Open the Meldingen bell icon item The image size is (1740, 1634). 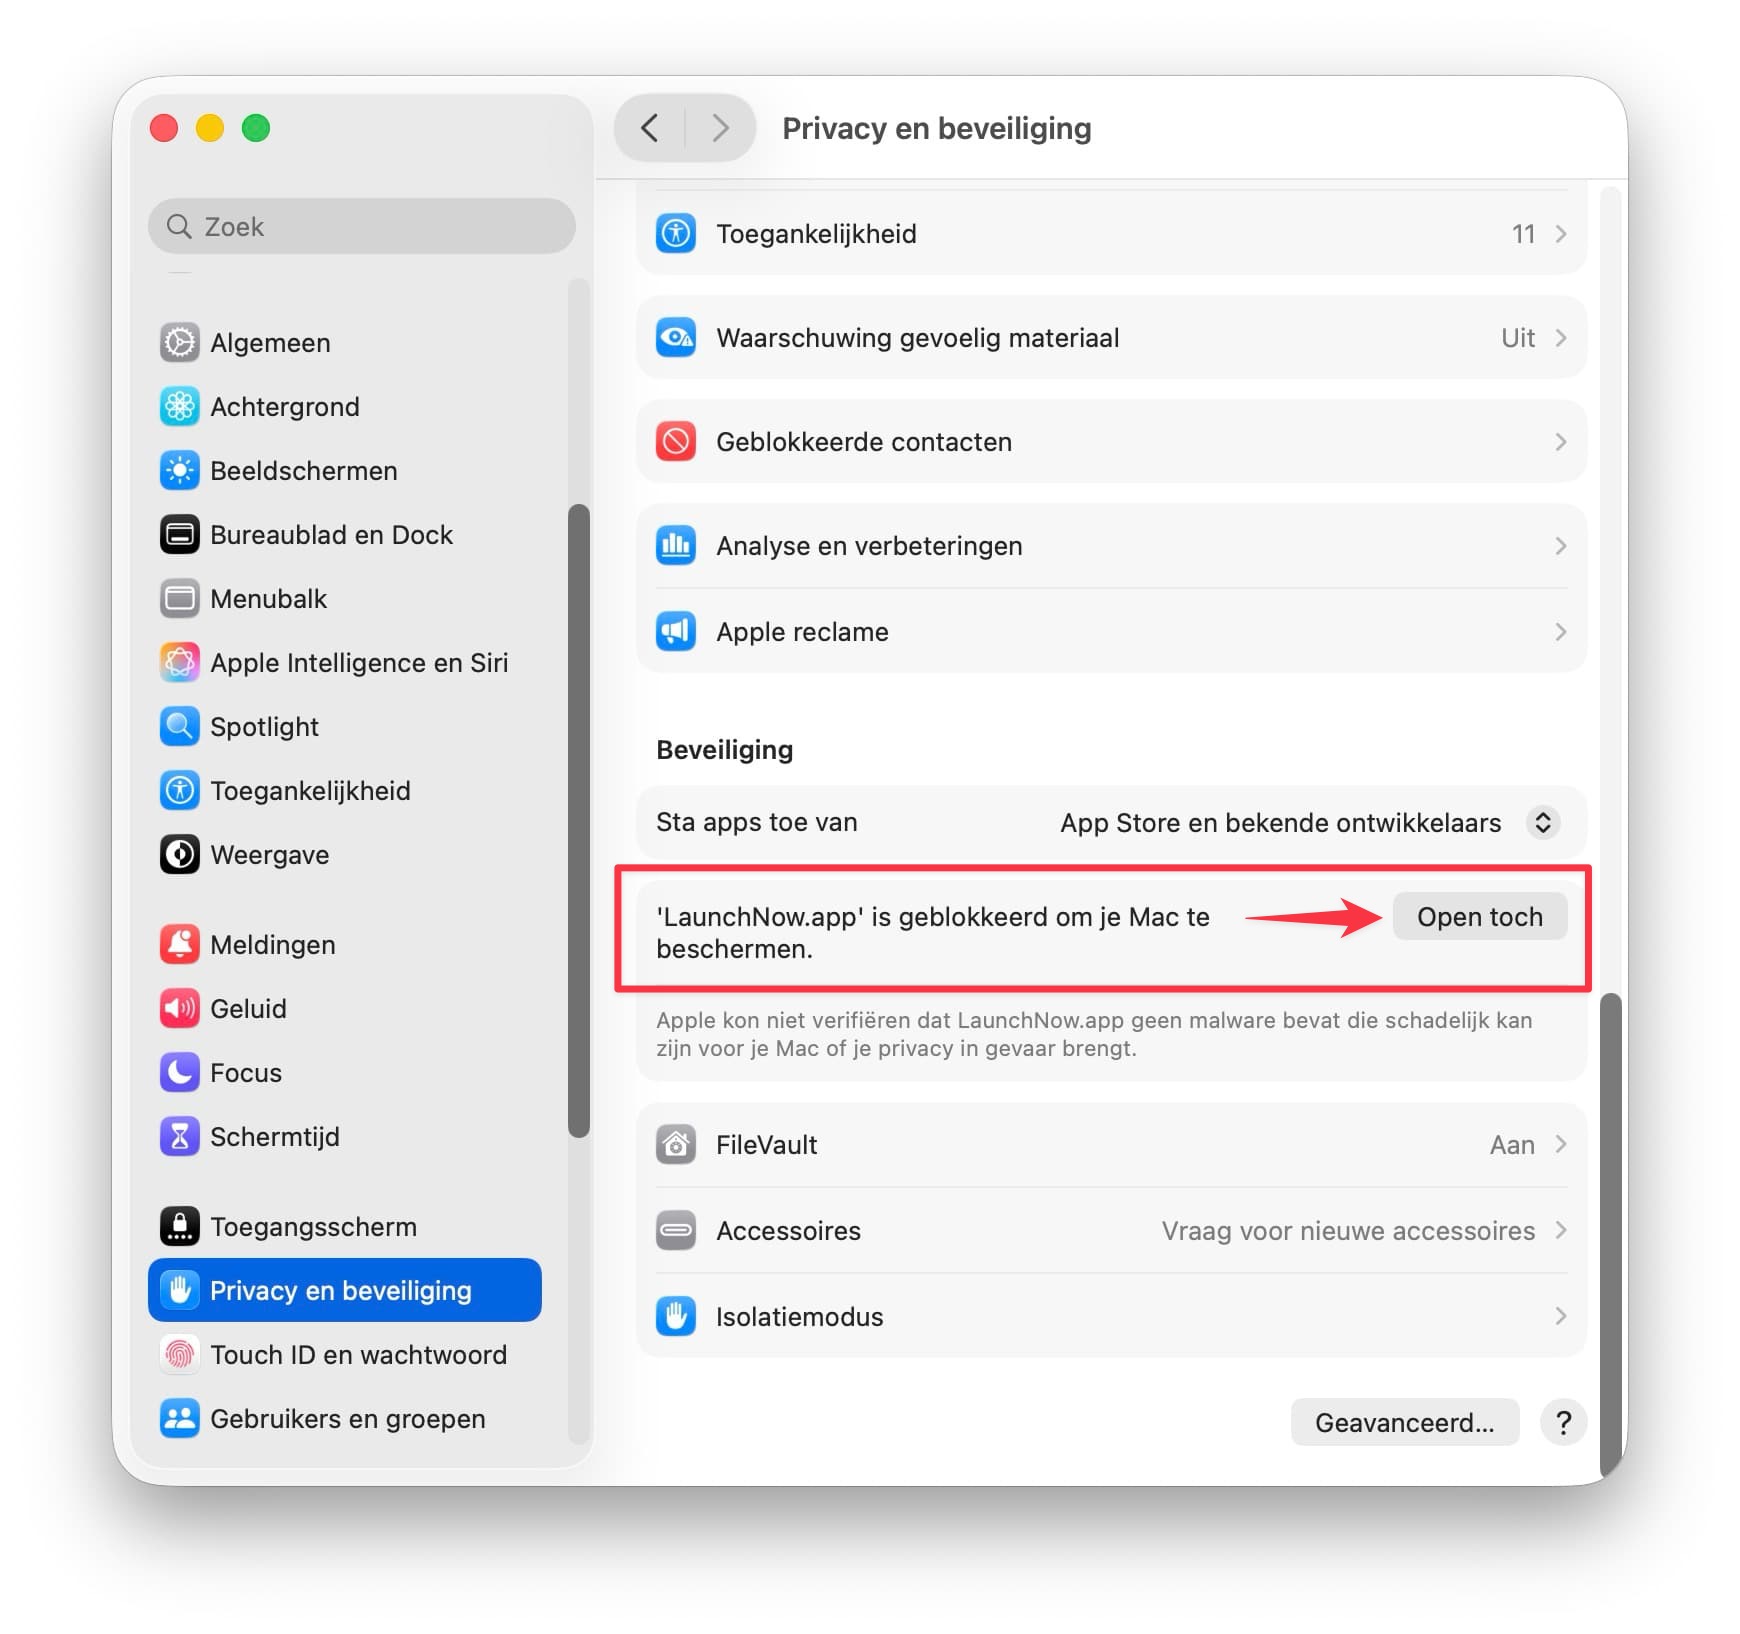pyautogui.click(x=180, y=945)
